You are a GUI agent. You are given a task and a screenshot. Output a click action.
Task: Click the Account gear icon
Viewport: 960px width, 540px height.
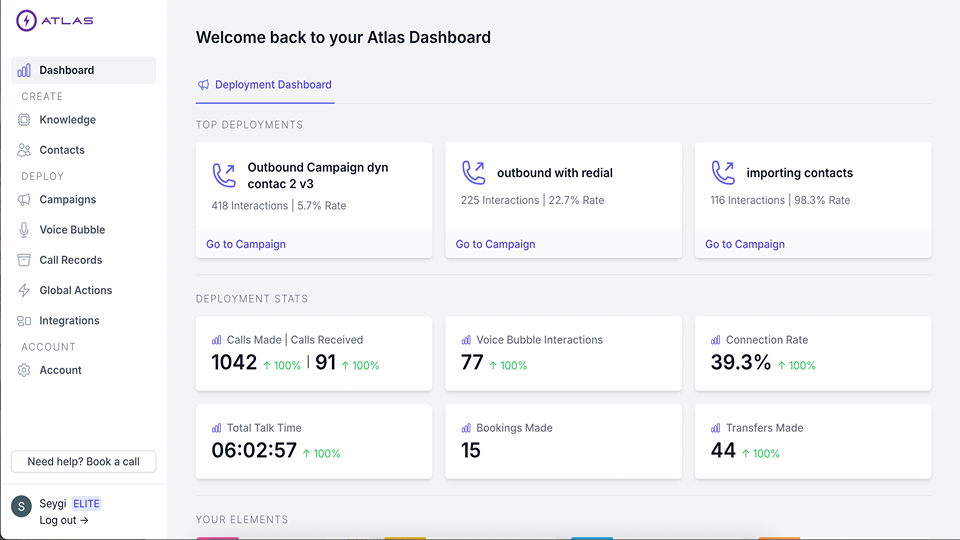pyautogui.click(x=24, y=370)
